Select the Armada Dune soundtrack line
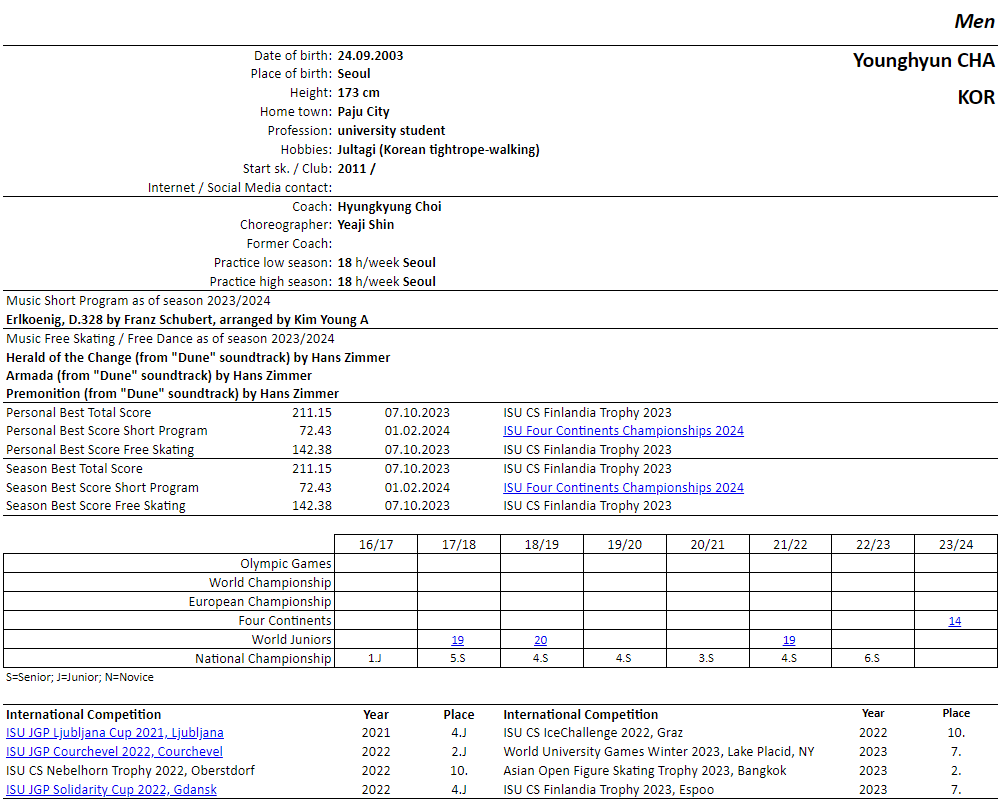The width and height of the screenshot is (1006, 804). coord(158,375)
